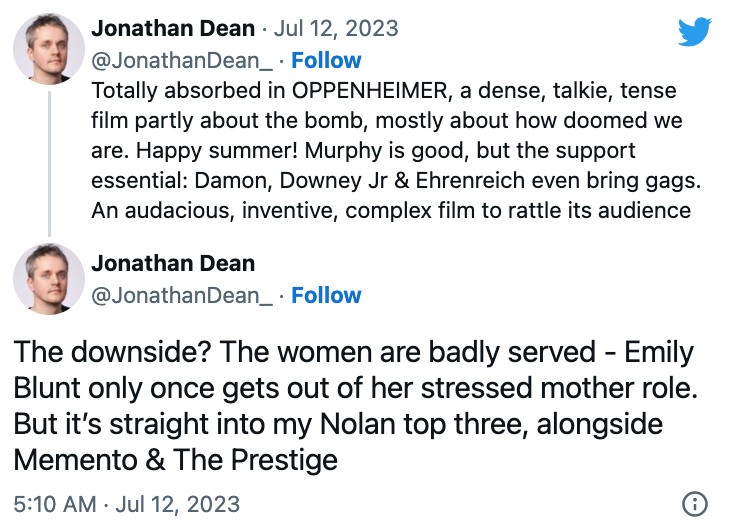Open the Twitter info circle icon
The image size is (730, 532).
click(695, 504)
